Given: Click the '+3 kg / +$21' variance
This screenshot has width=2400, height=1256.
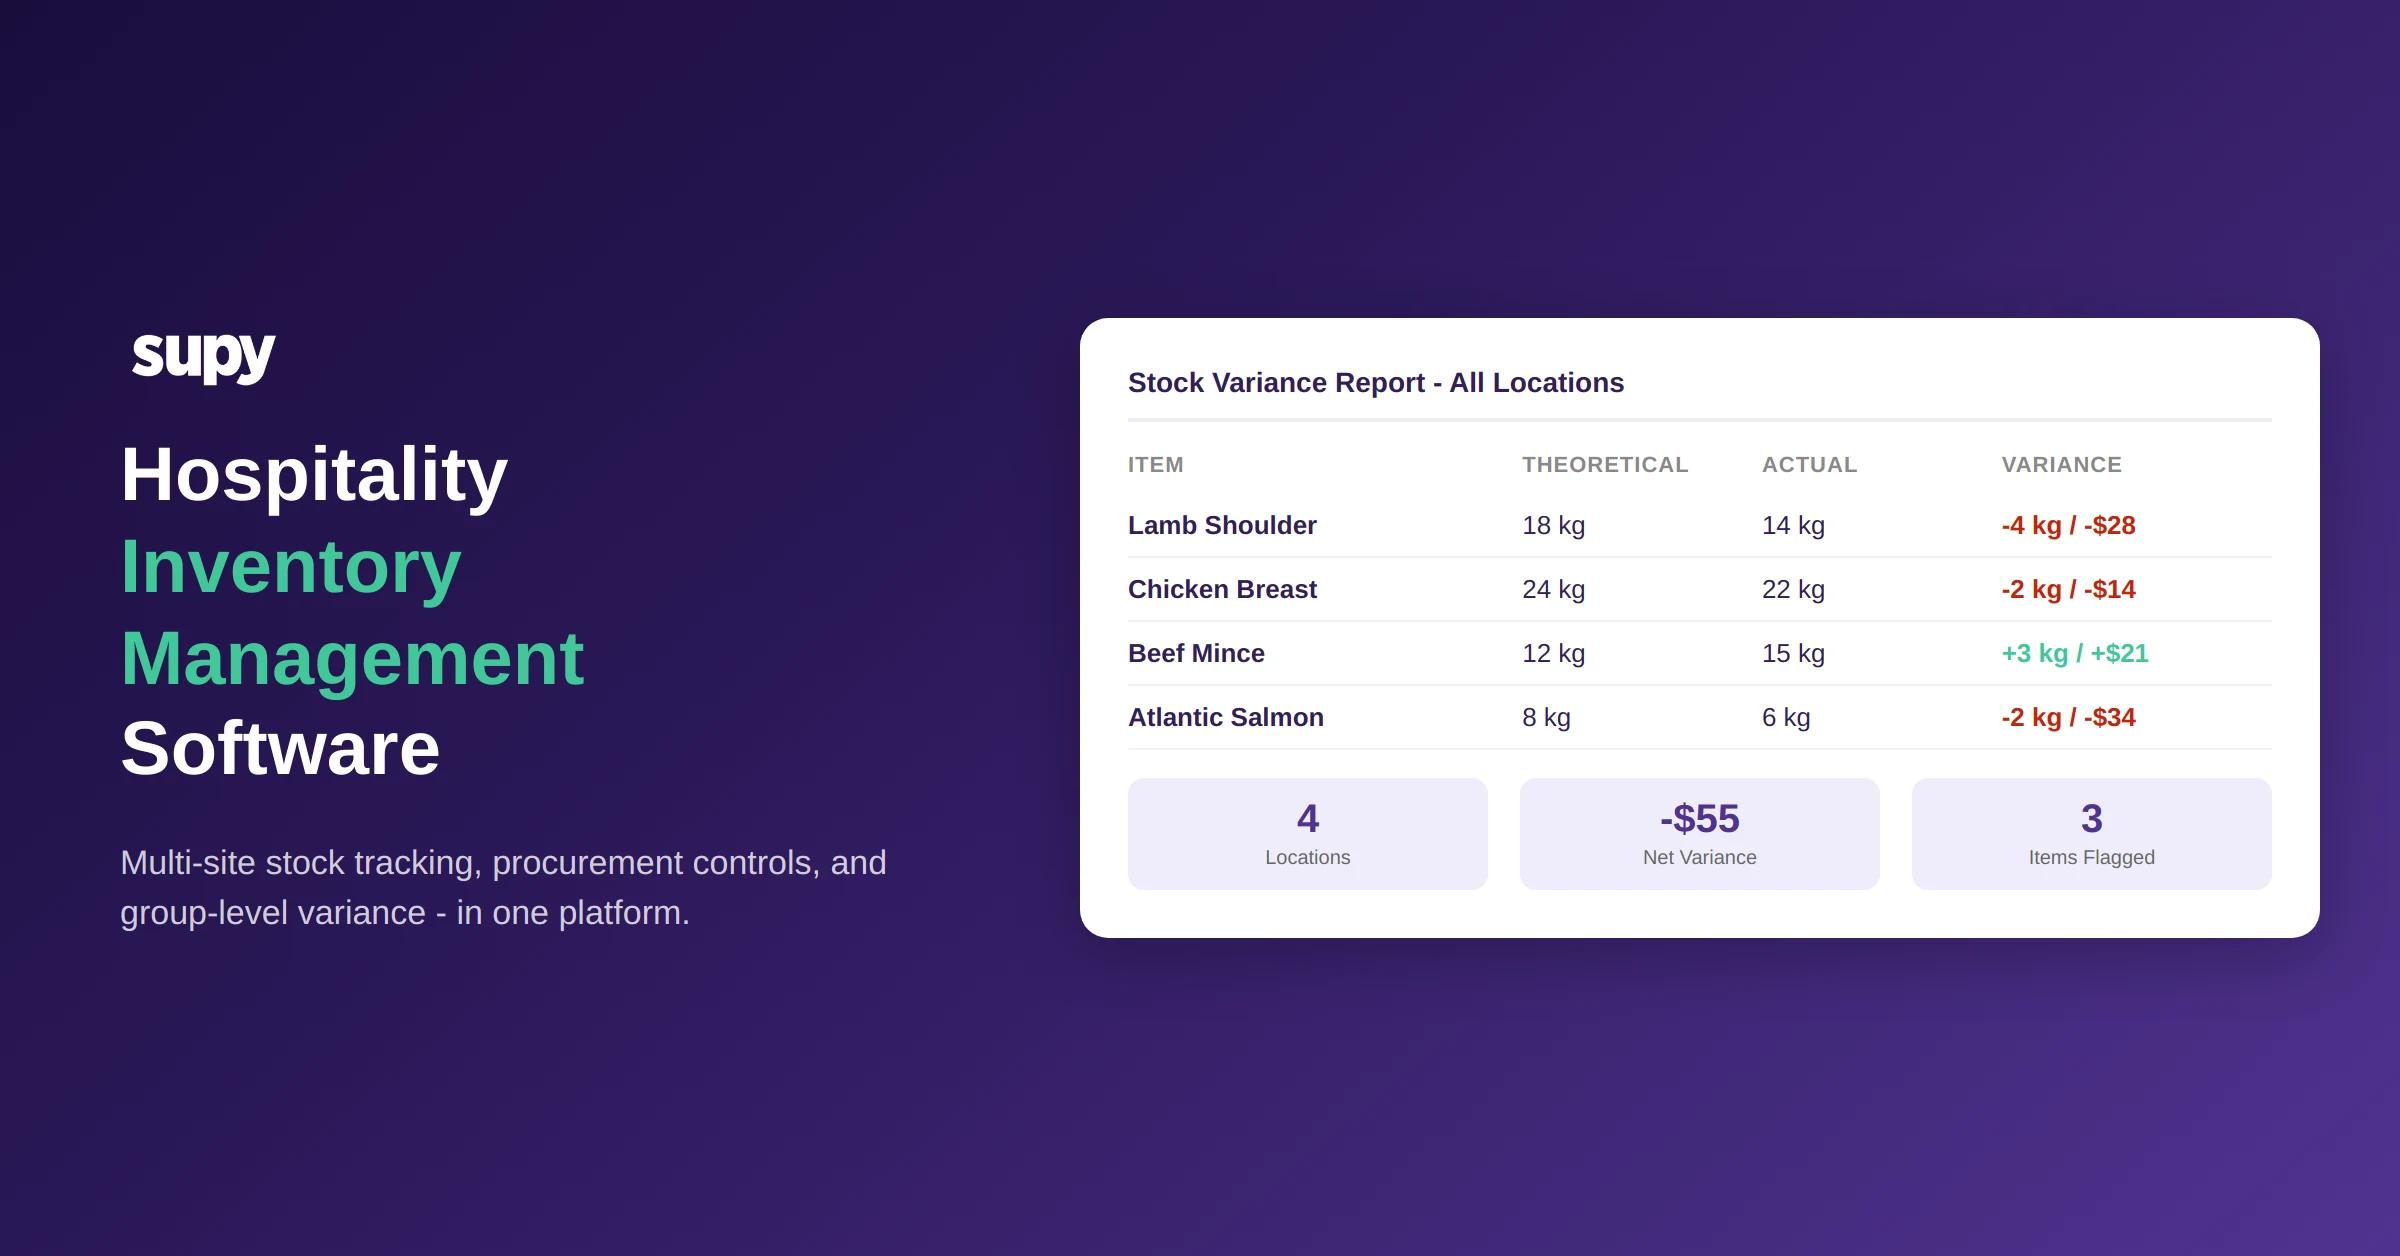Looking at the screenshot, I should 2075,653.
